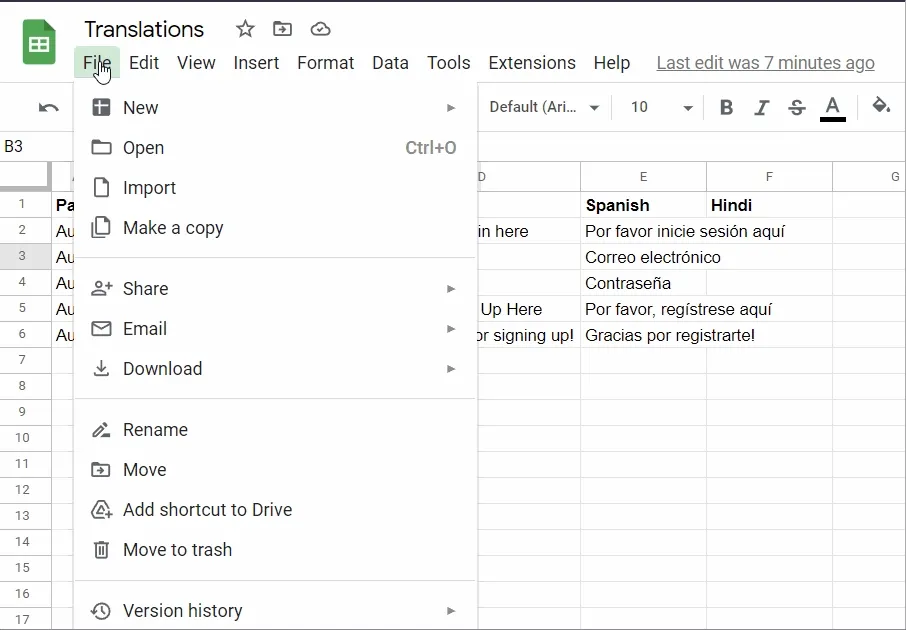Select the Spanish header cell
Screen dimensions: 906x630
click(x=642, y=205)
